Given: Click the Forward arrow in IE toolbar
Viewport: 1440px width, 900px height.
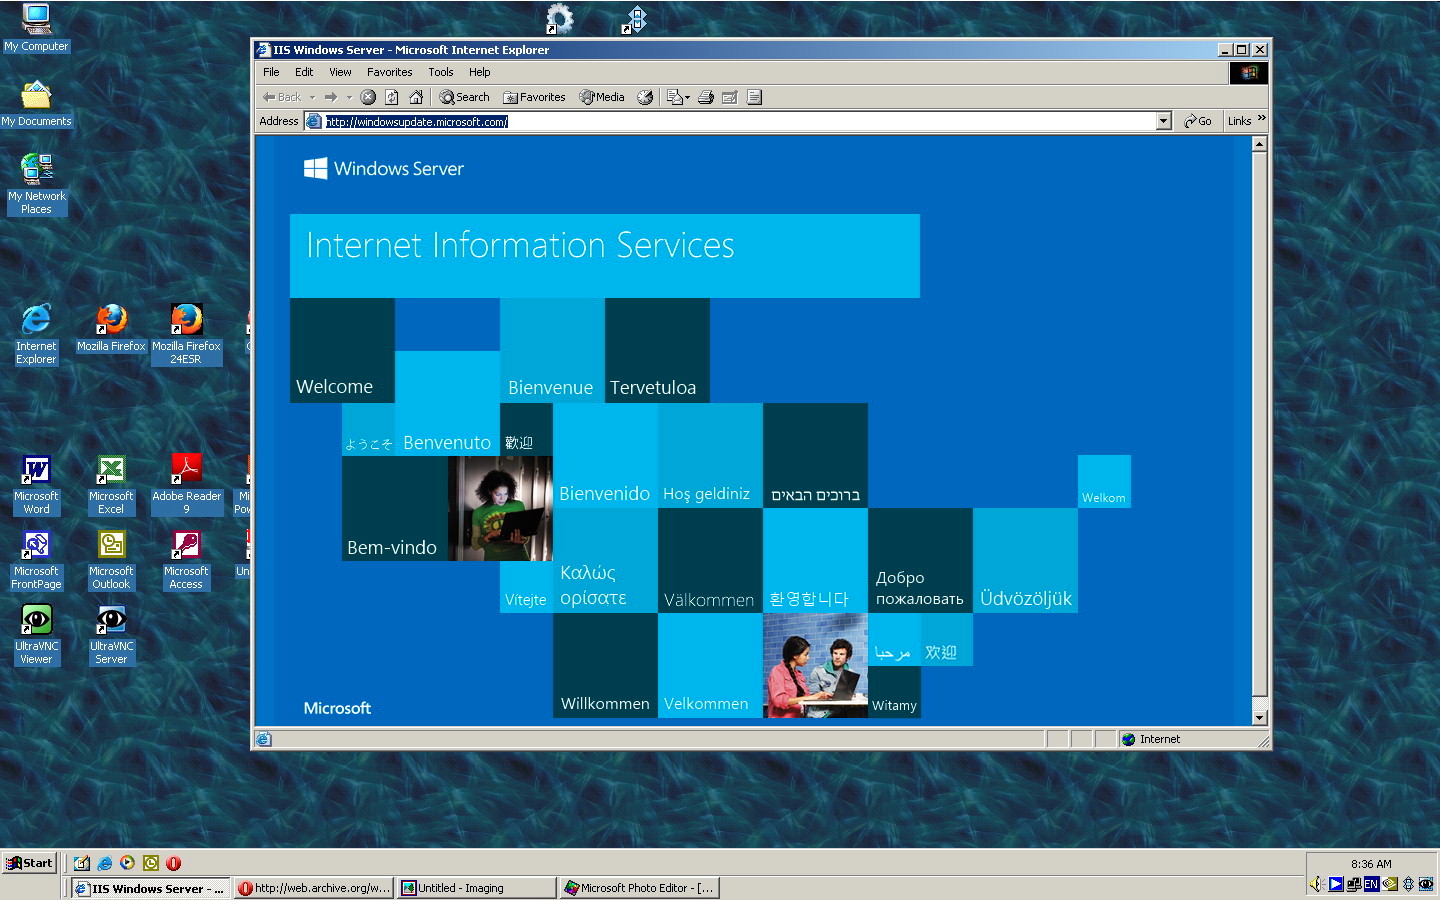Looking at the screenshot, I should pyautogui.click(x=331, y=97).
